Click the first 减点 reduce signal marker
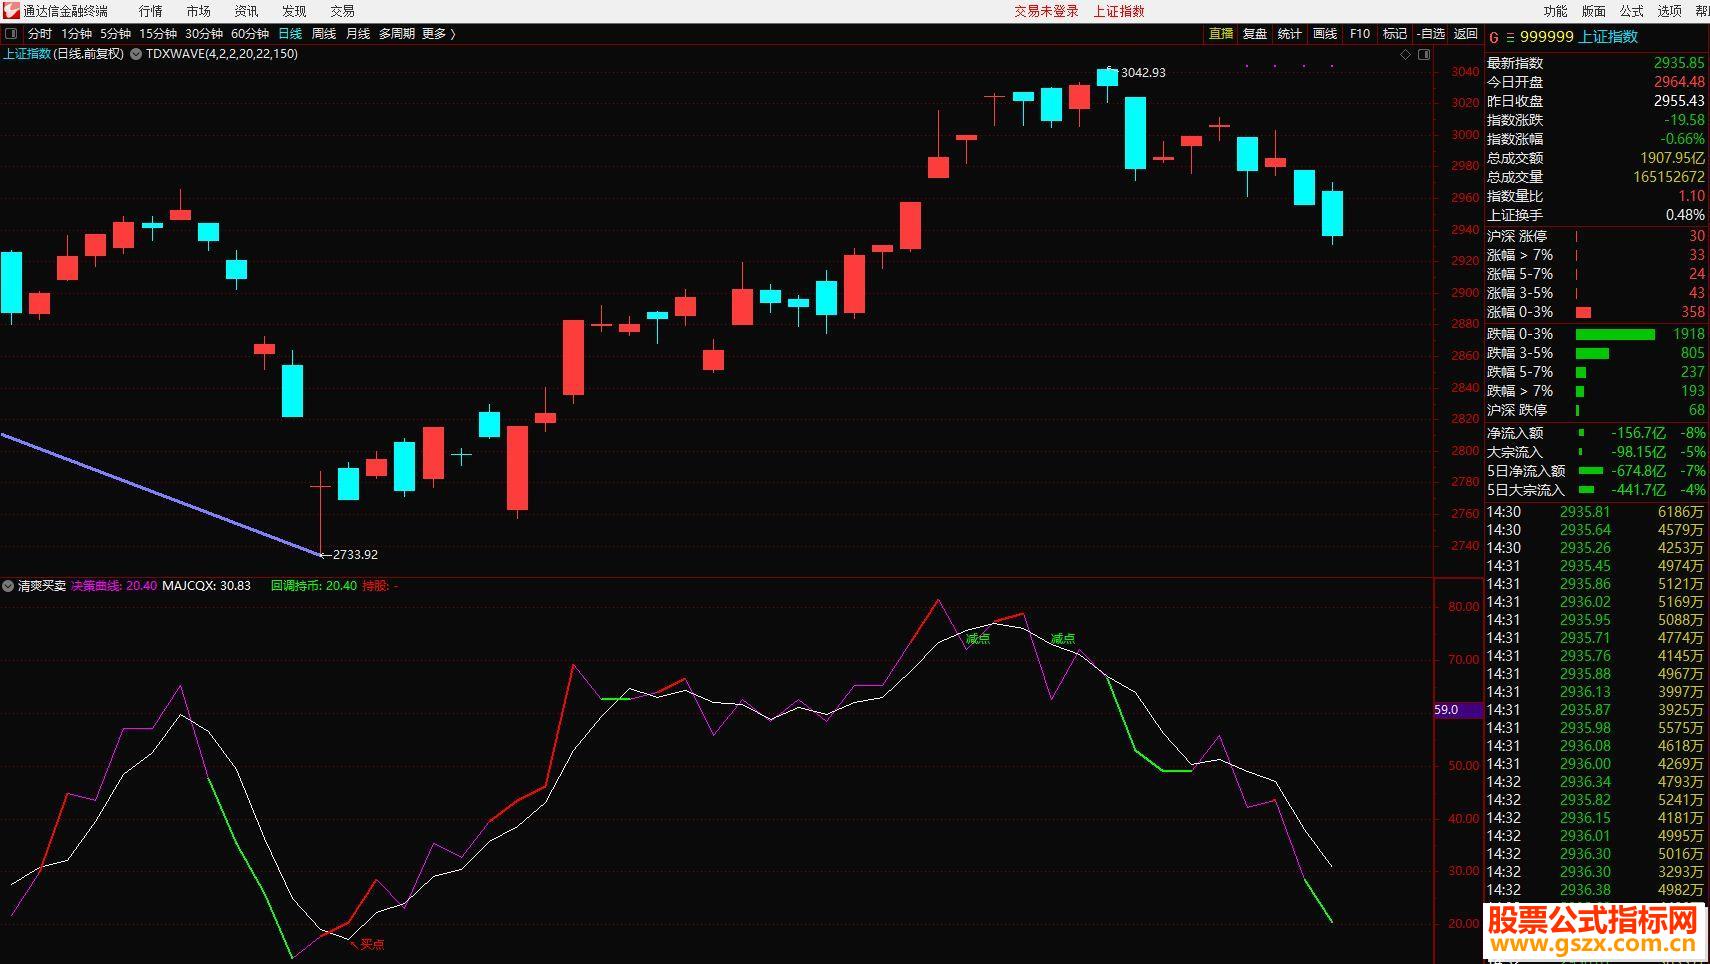Viewport: 1710px width, 964px height. point(978,638)
